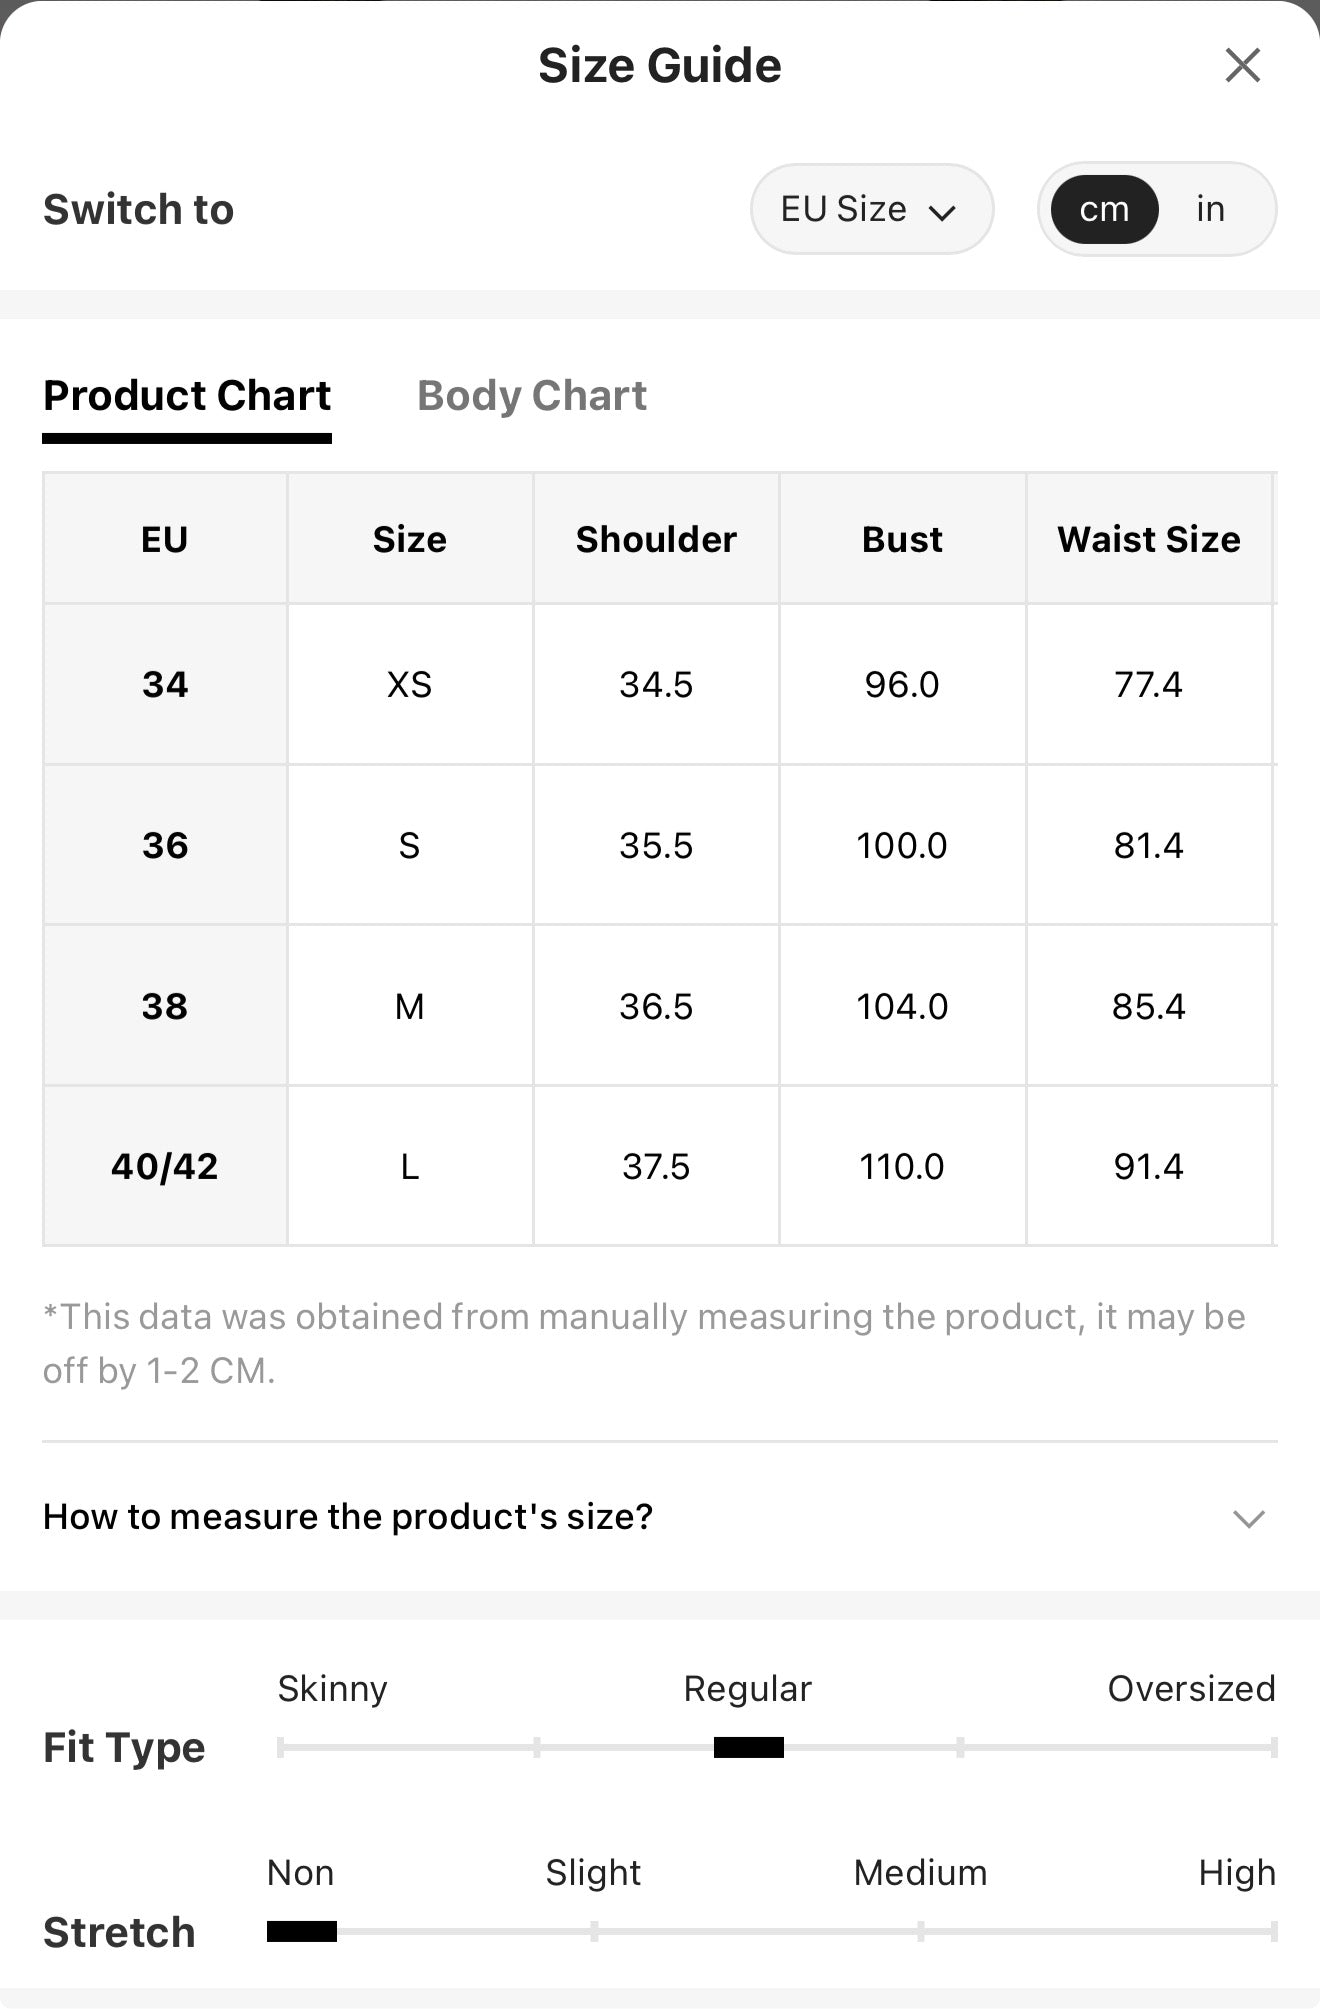This screenshot has width=1320, height=2009.
Task: Select the Product Chart tab
Action: tap(187, 396)
